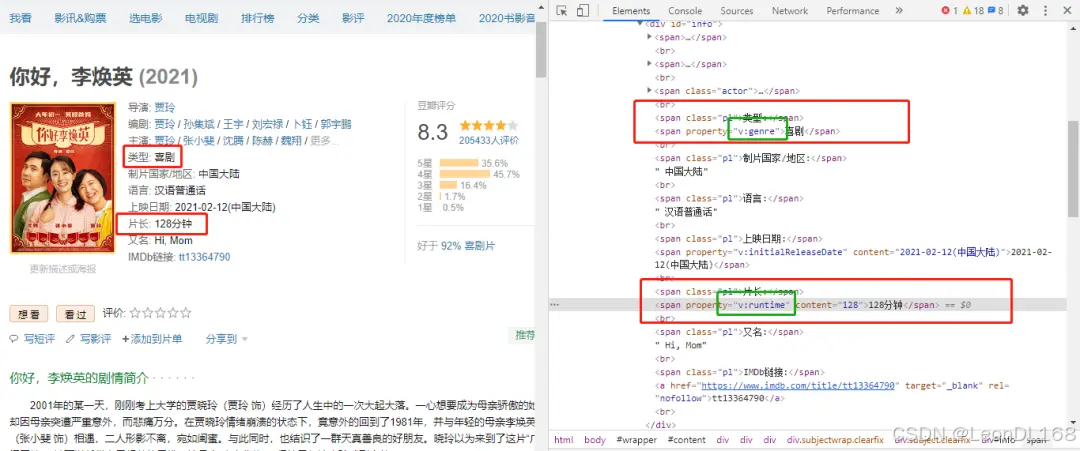This screenshot has width=1080, height=451.
Task: Click the 想看 button
Action: click(x=29, y=314)
